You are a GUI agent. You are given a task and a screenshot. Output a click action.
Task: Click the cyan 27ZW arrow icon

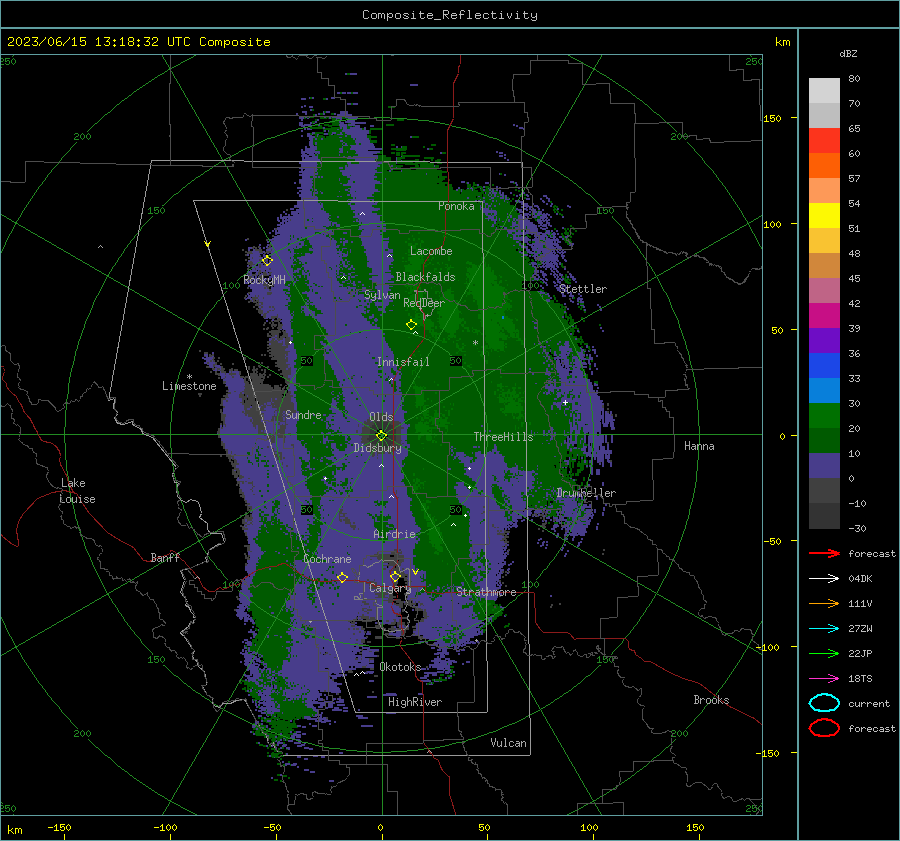(824, 629)
